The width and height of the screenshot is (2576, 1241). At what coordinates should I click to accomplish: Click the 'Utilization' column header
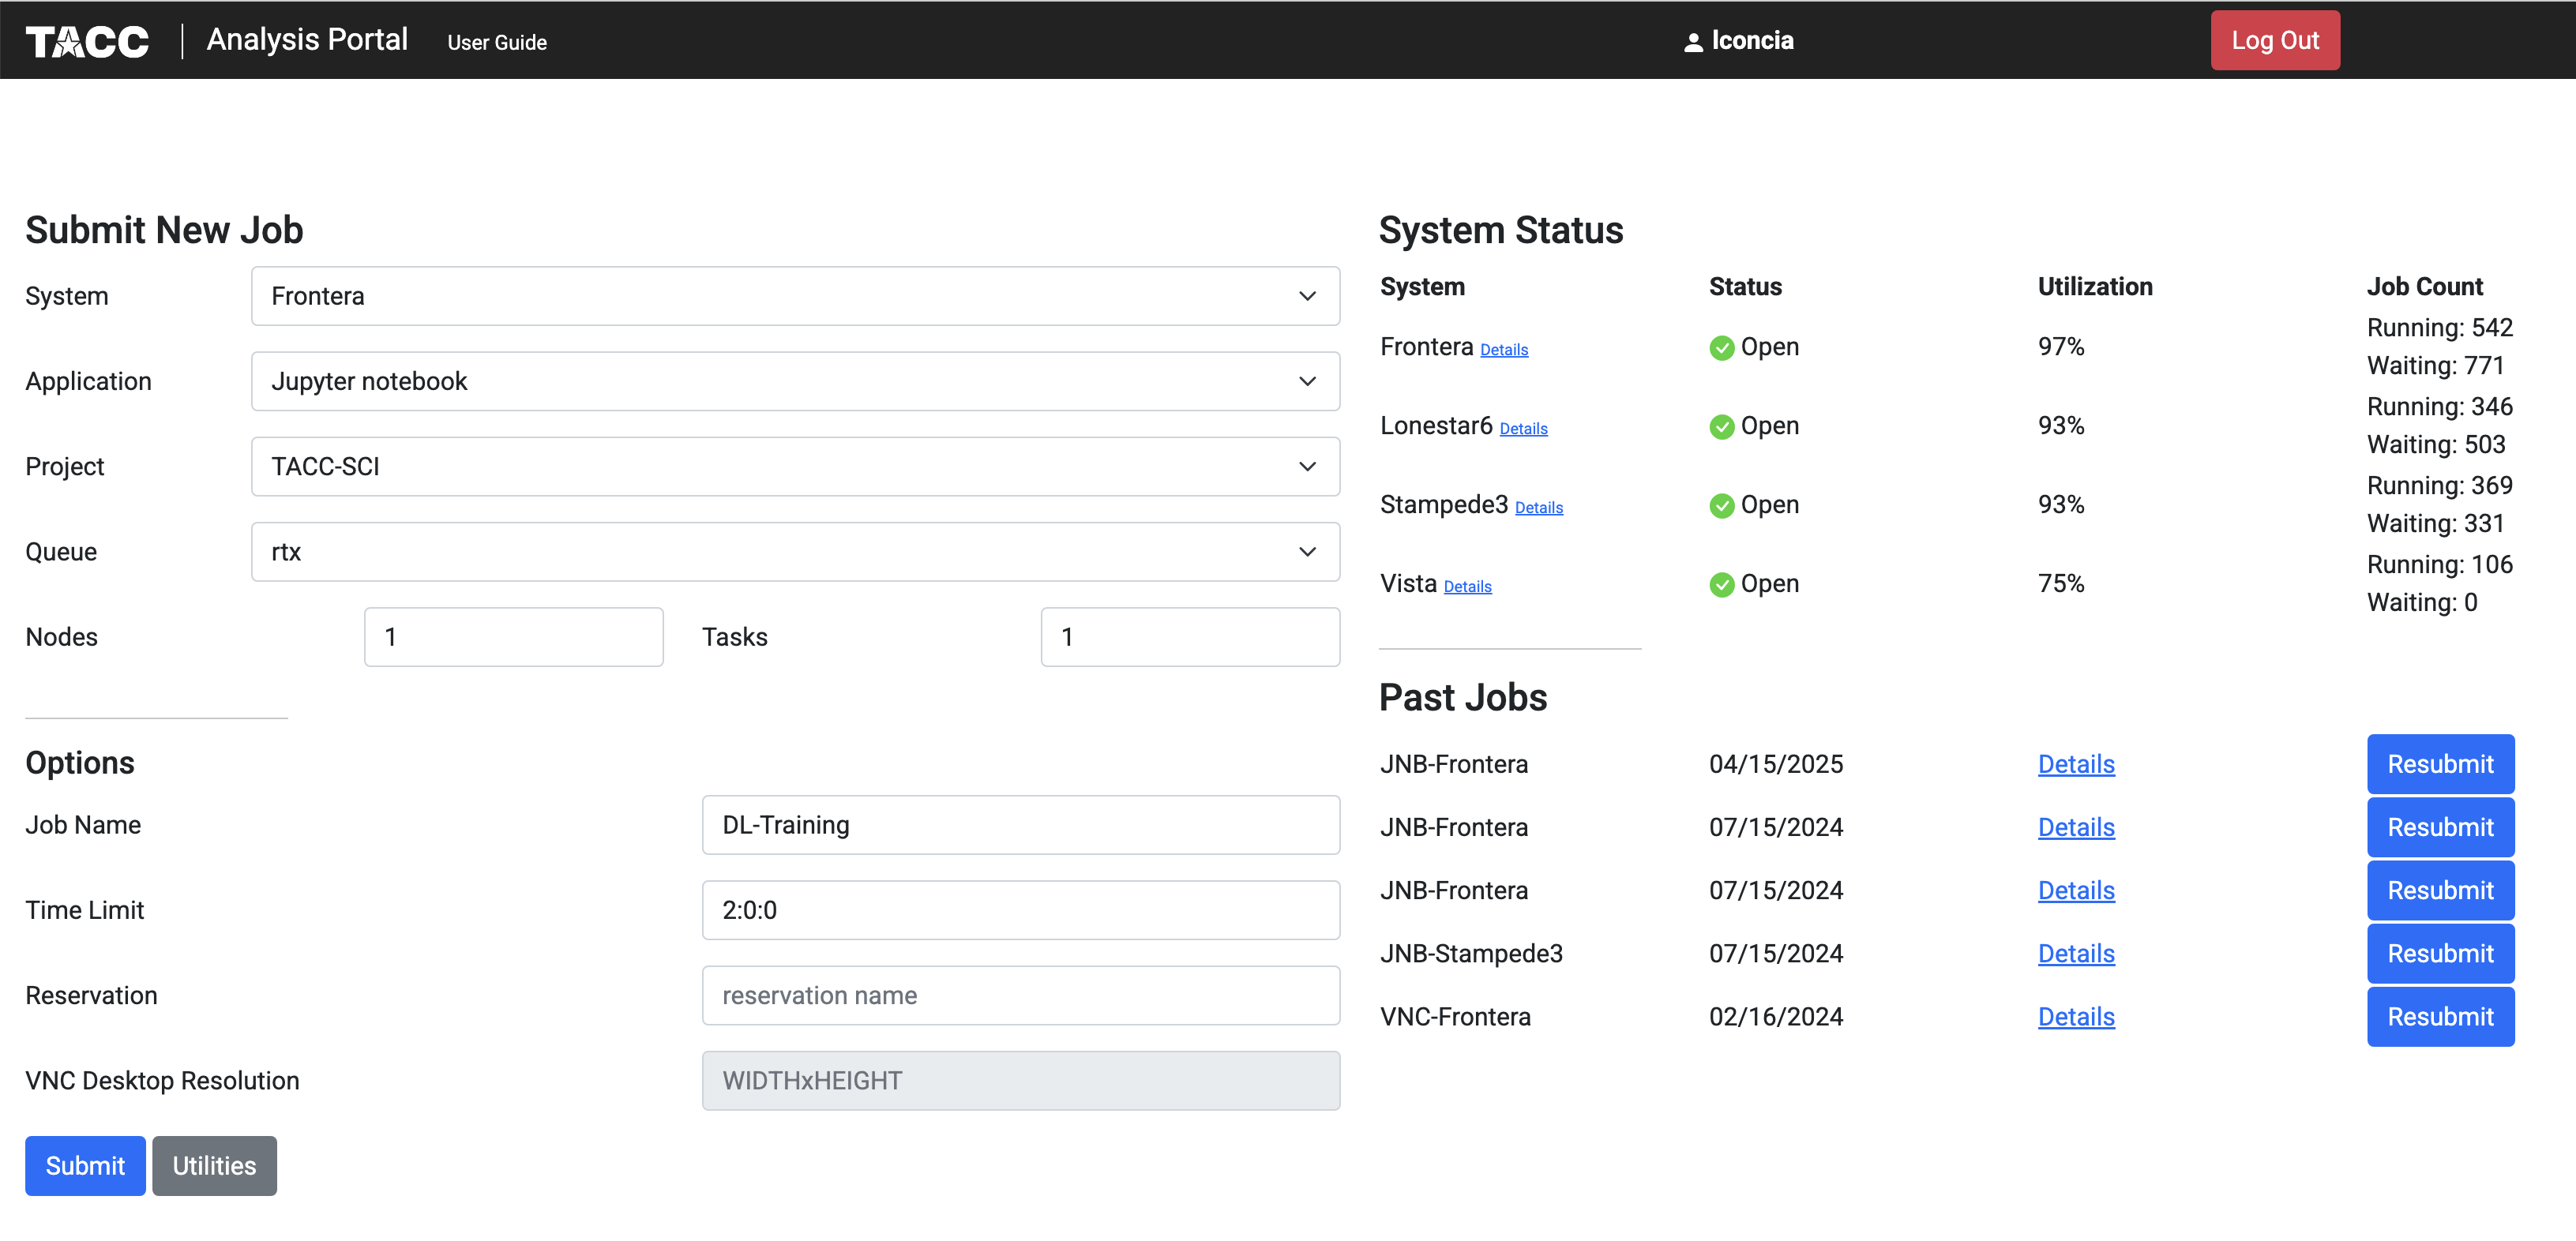[x=2095, y=287]
